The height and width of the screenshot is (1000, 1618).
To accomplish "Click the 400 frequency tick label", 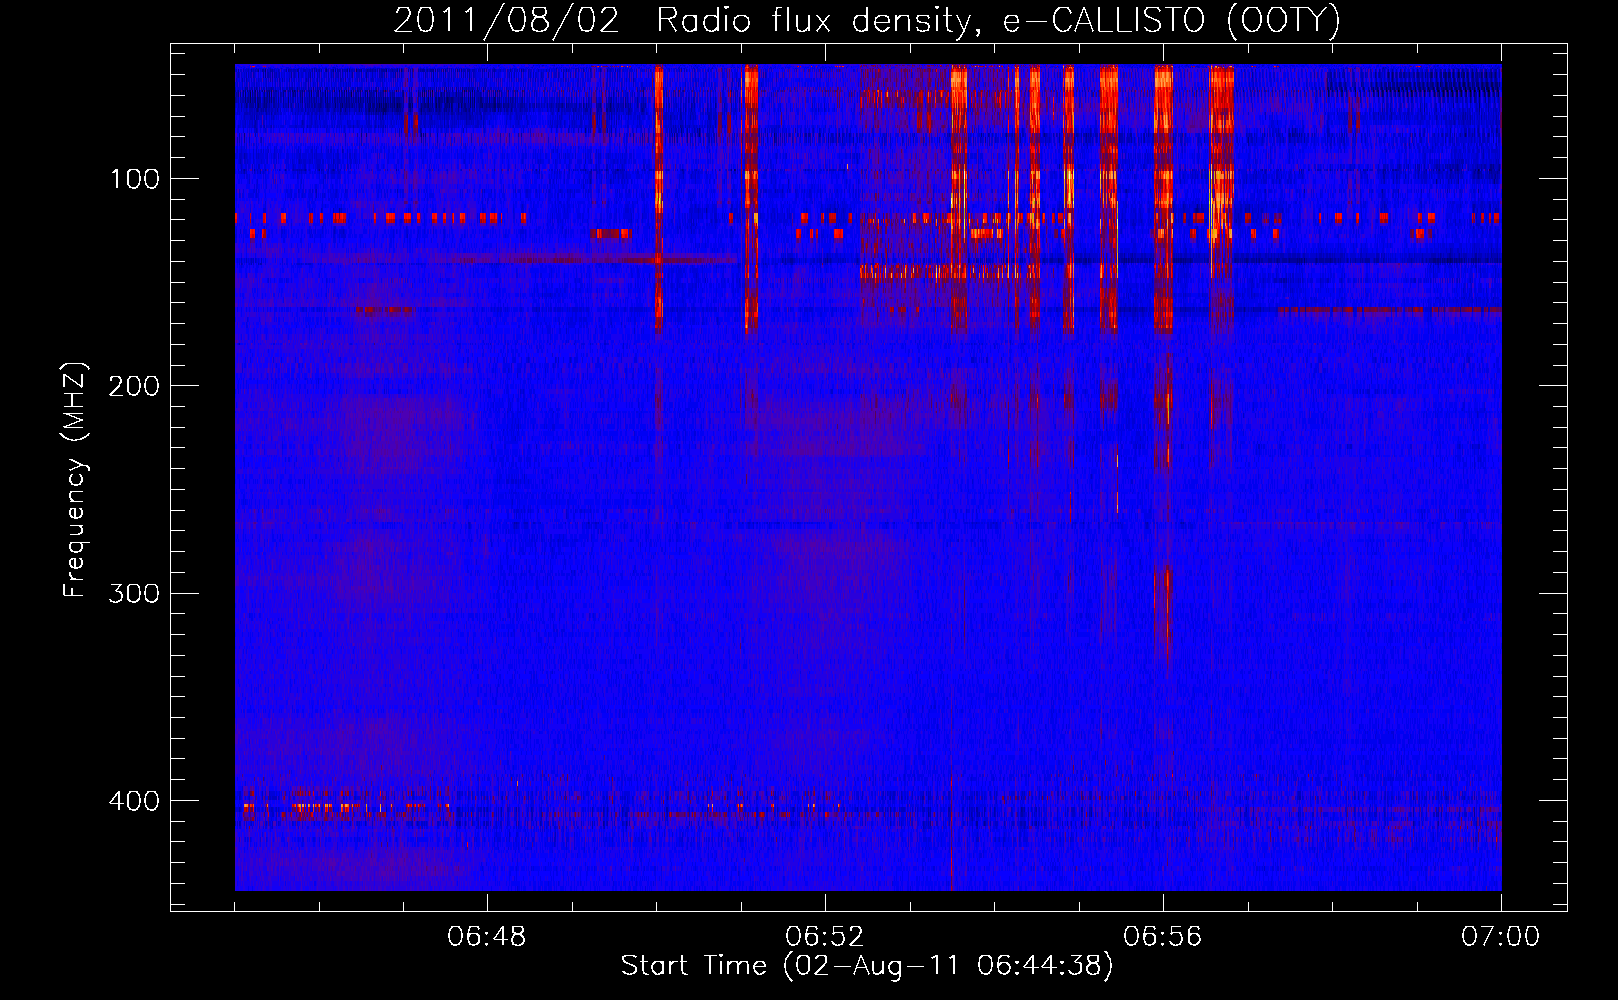I will (135, 801).
